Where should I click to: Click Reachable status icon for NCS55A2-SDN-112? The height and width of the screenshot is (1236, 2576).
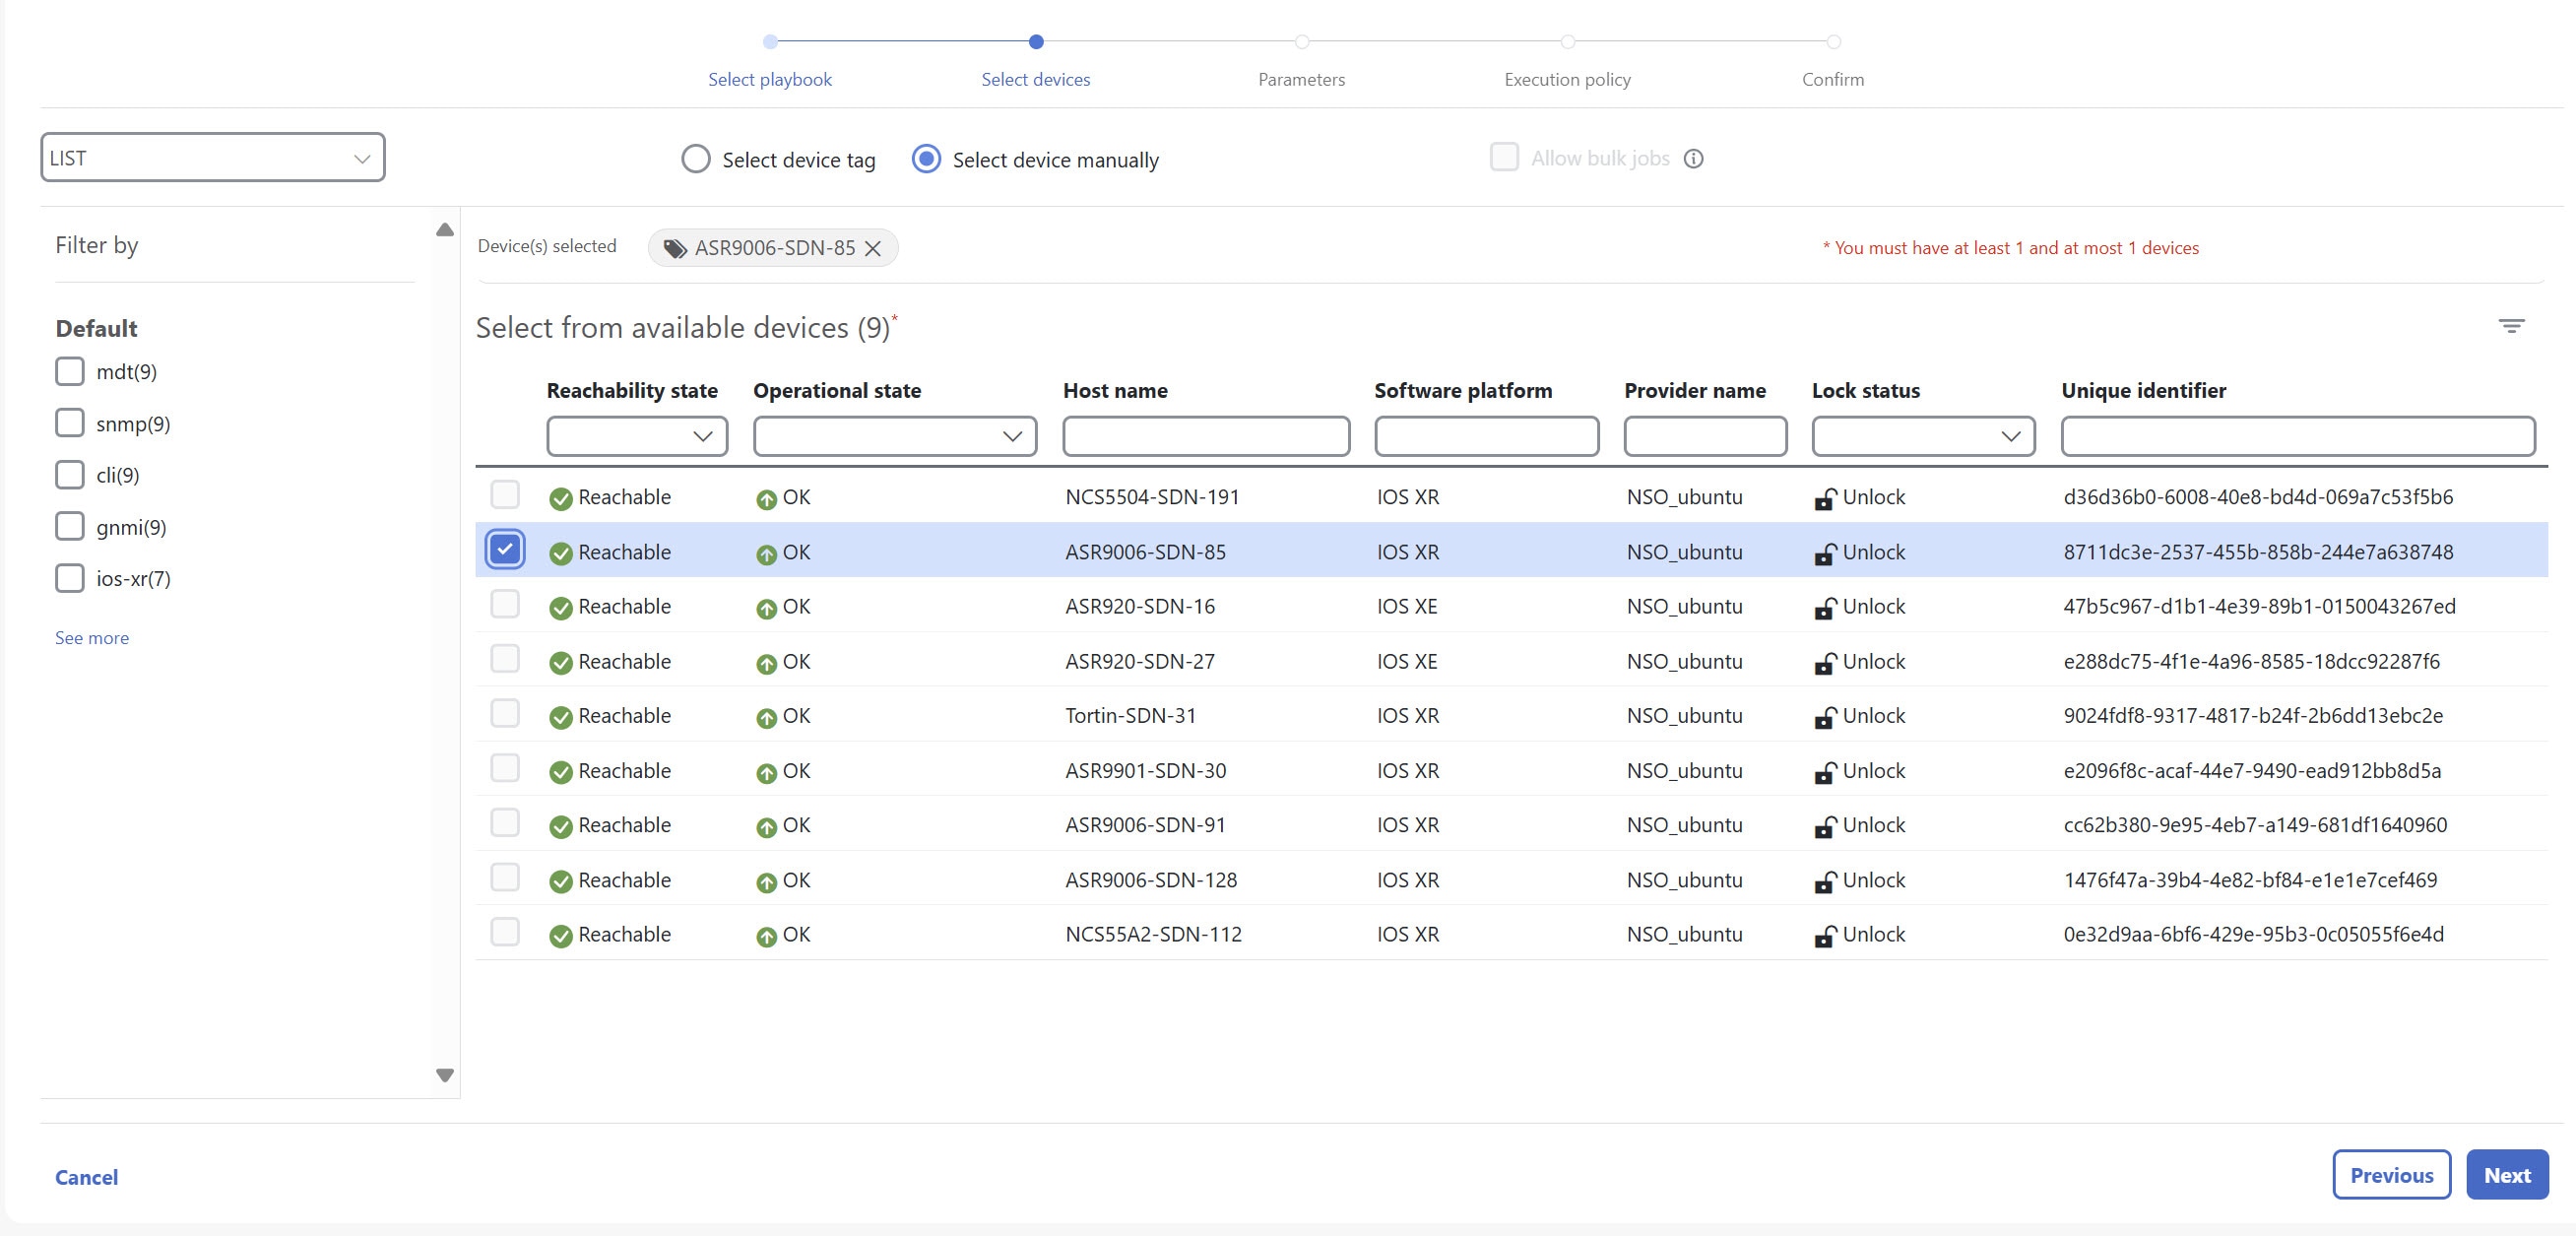point(561,936)
